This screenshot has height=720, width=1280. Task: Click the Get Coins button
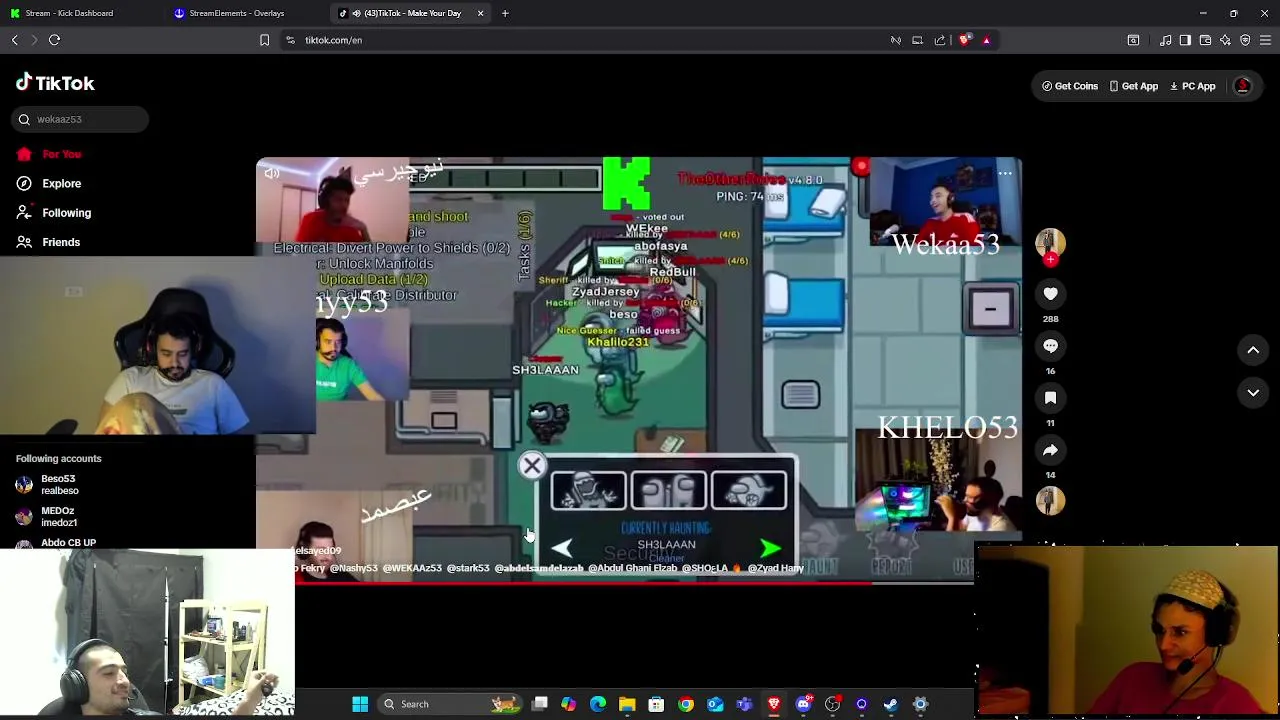coord(1070,86)
